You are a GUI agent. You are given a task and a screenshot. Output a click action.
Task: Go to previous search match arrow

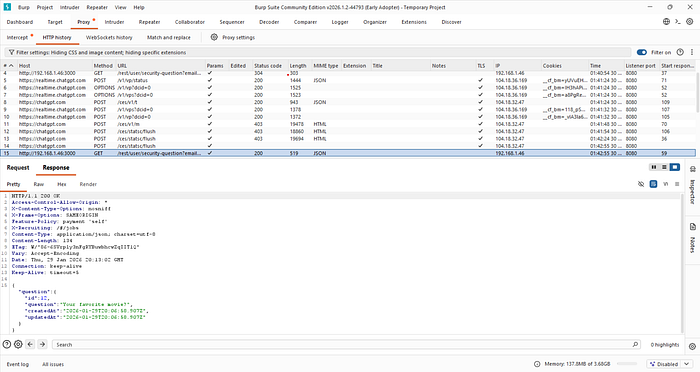click(x=30, y=344)
